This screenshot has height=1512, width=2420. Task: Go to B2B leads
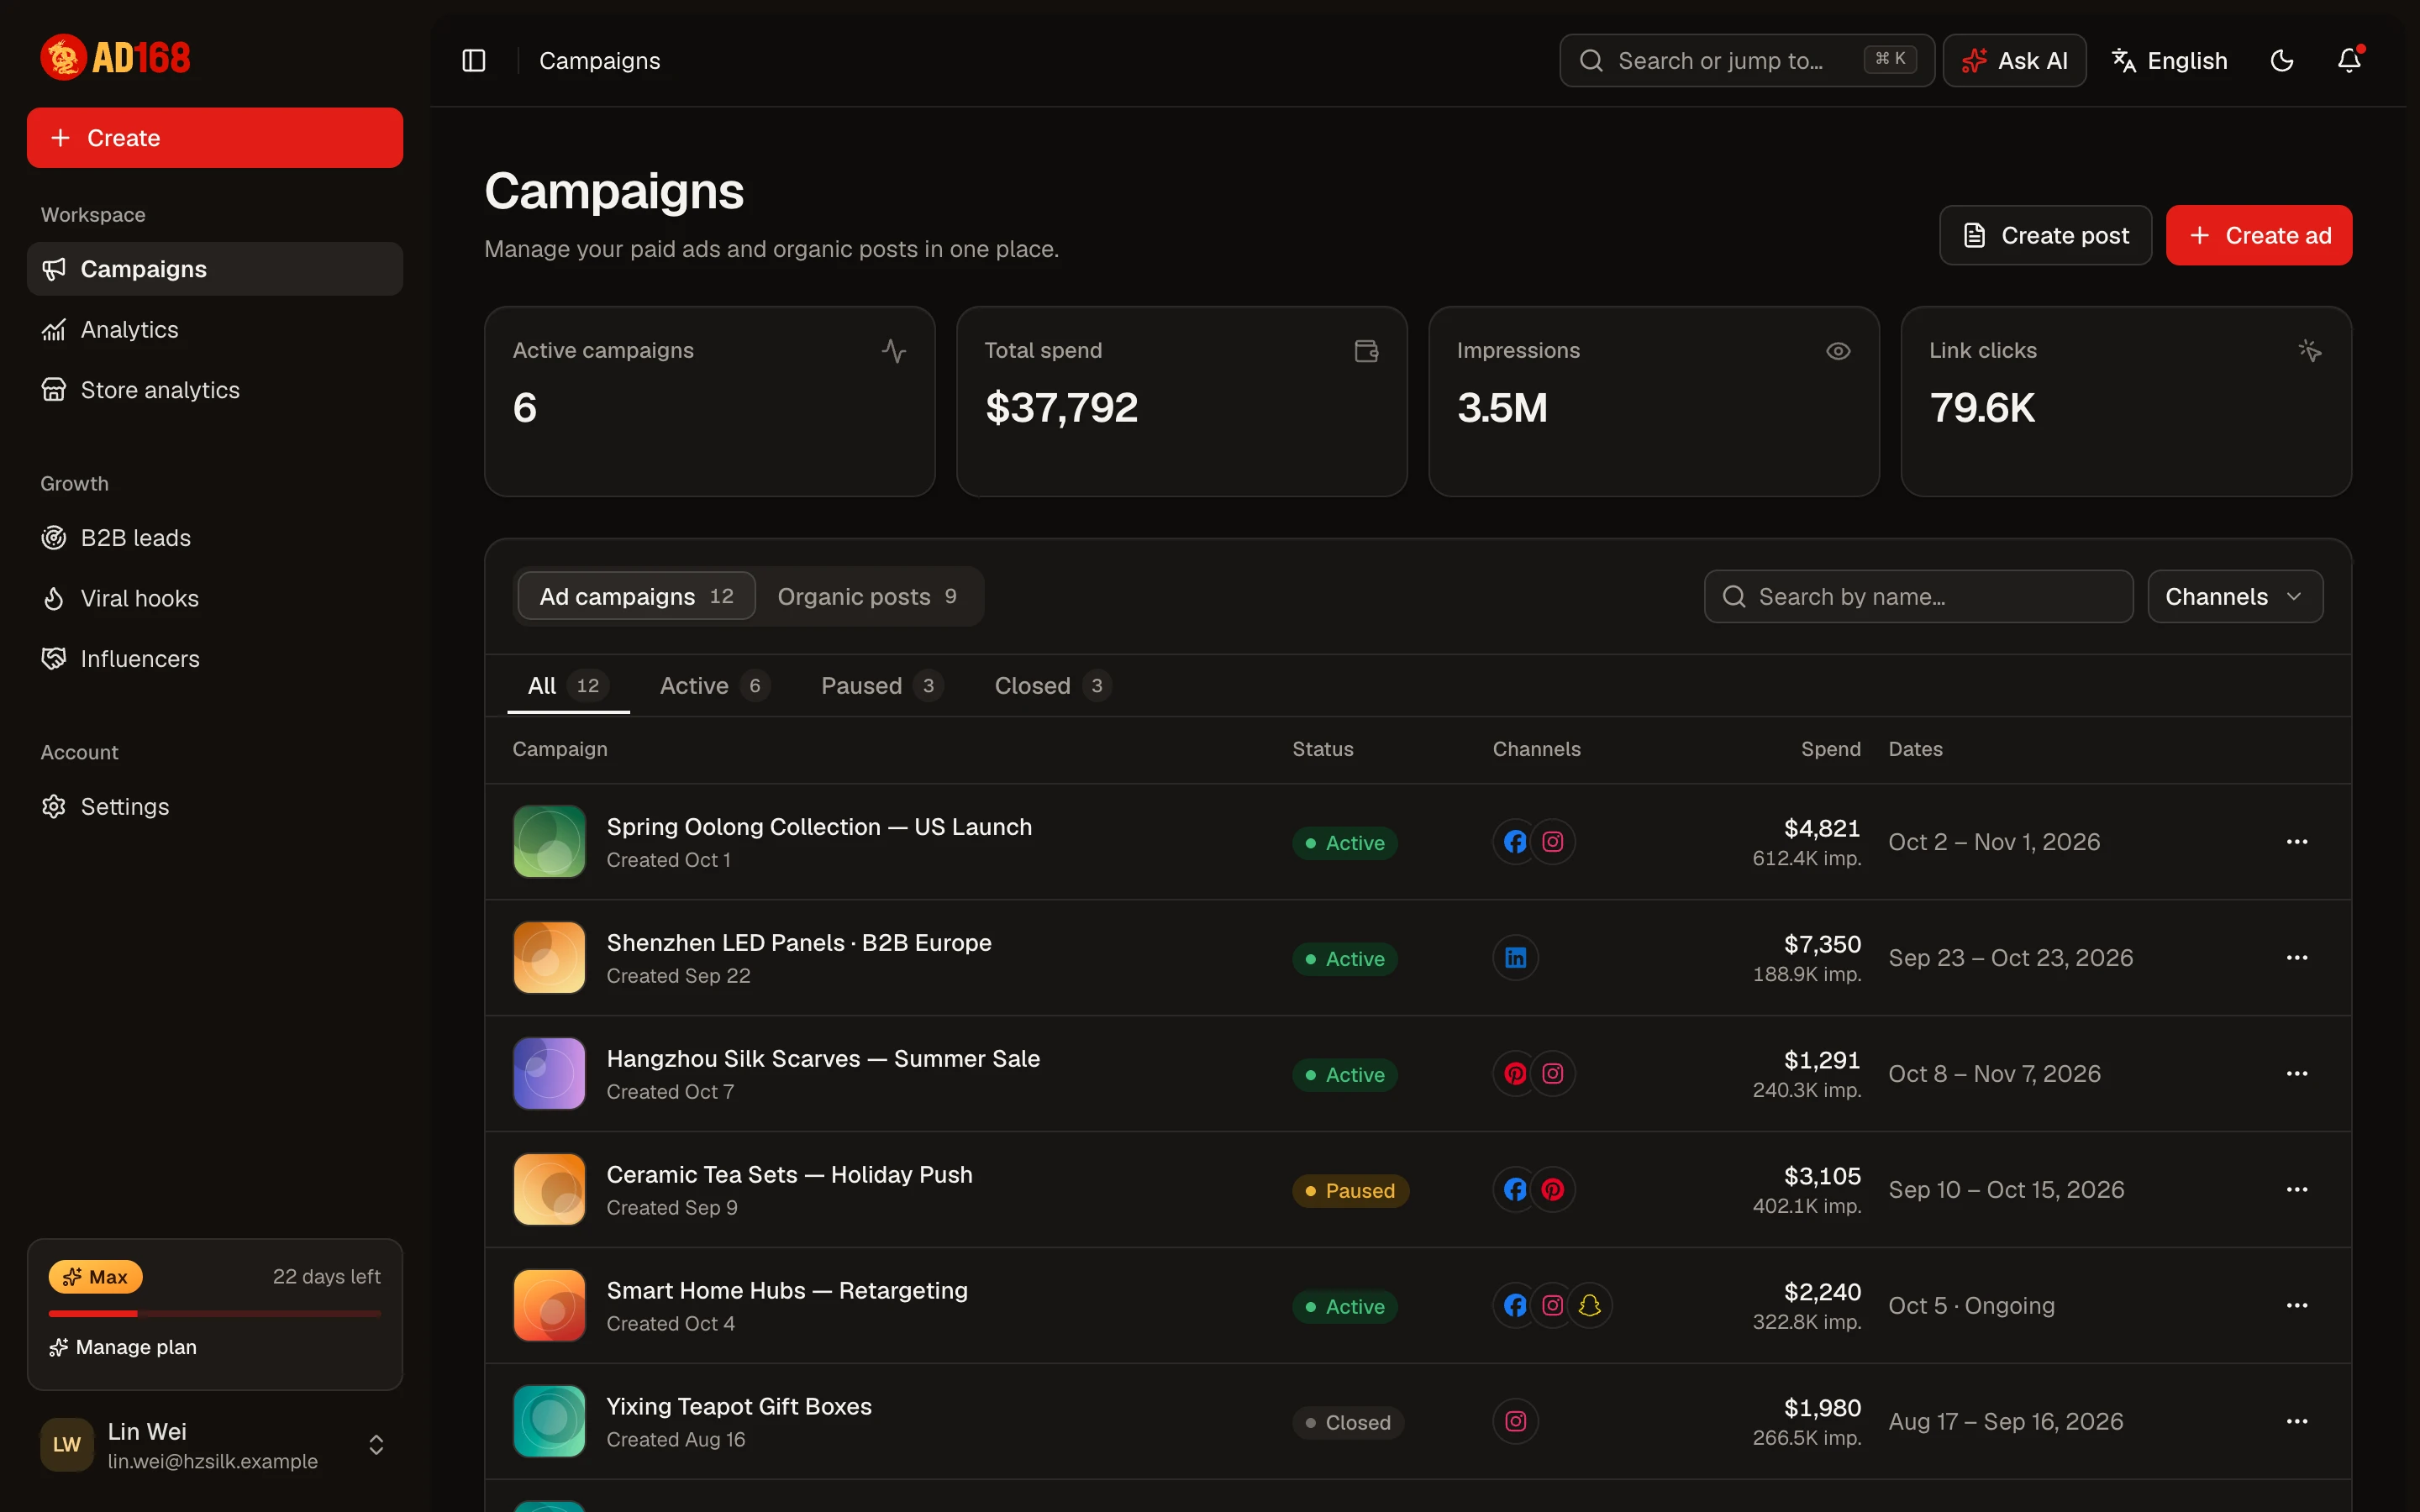click(x=215, y=538)
